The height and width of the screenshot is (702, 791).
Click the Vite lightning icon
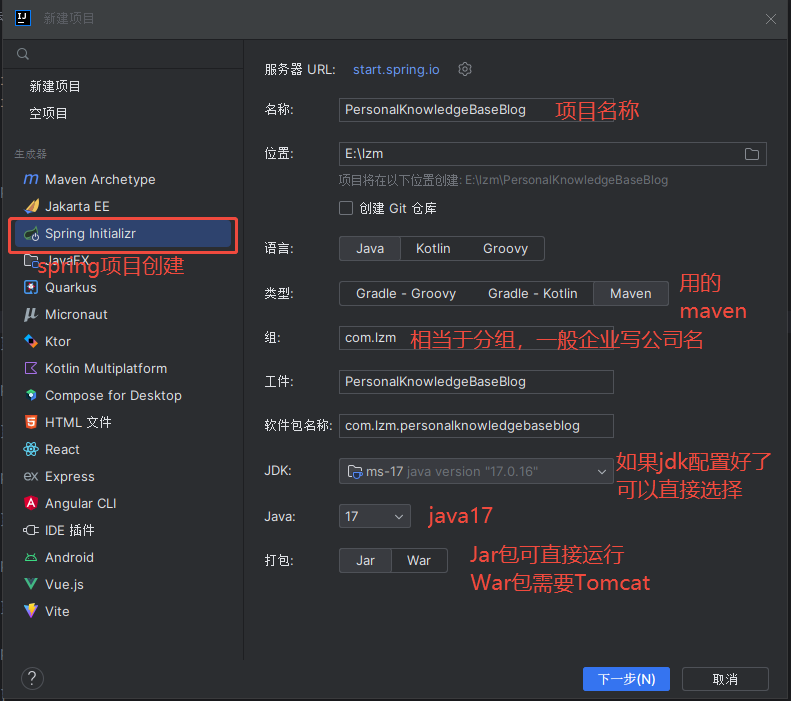click(31, 611)
